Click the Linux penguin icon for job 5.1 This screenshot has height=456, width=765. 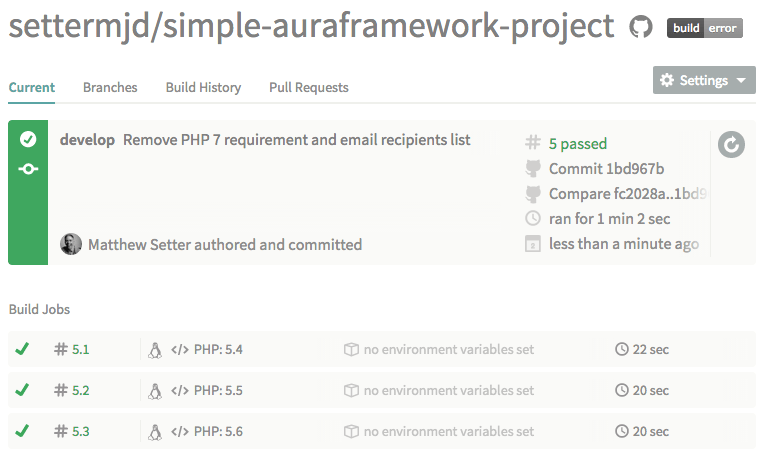pos(155,350)
